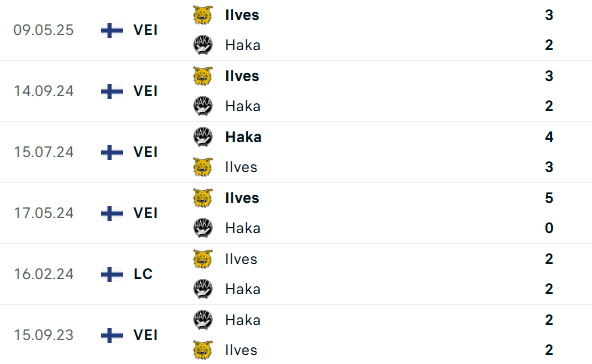592x364 pixels.
Task: Click Haka score 0 in 17.05.24 match
Action: (549, 228)
